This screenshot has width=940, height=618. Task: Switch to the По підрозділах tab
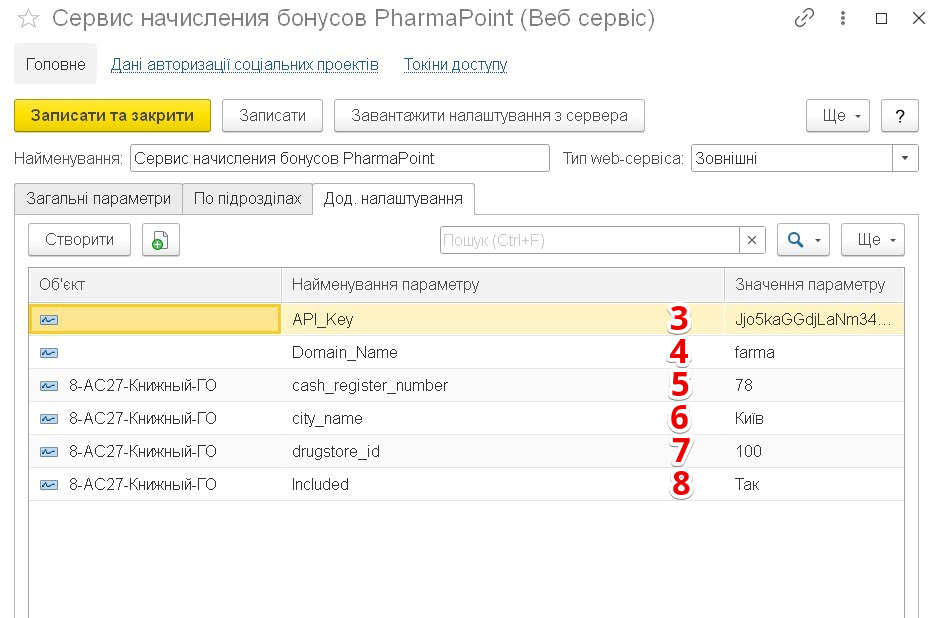pos(247,198)
